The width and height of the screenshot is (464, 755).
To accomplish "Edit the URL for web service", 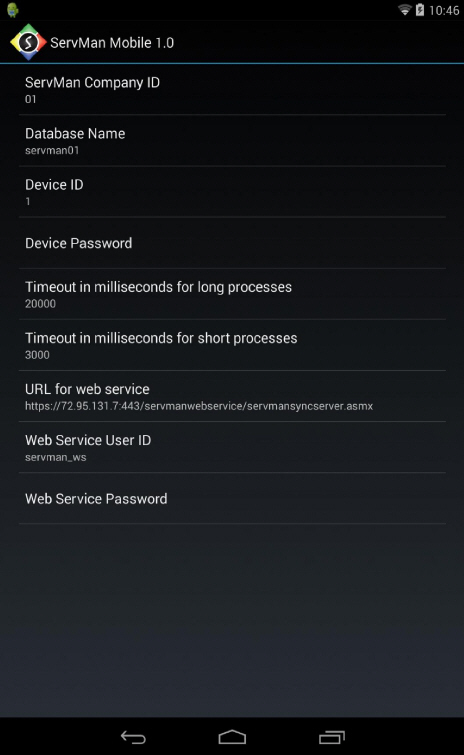I will pyautogui.click(x=232, y=396).
